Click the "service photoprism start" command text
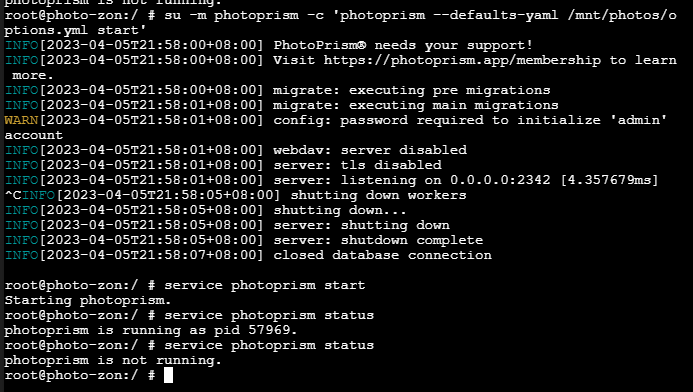The height and width of the screenshot is (392, 693). (265, 285)
